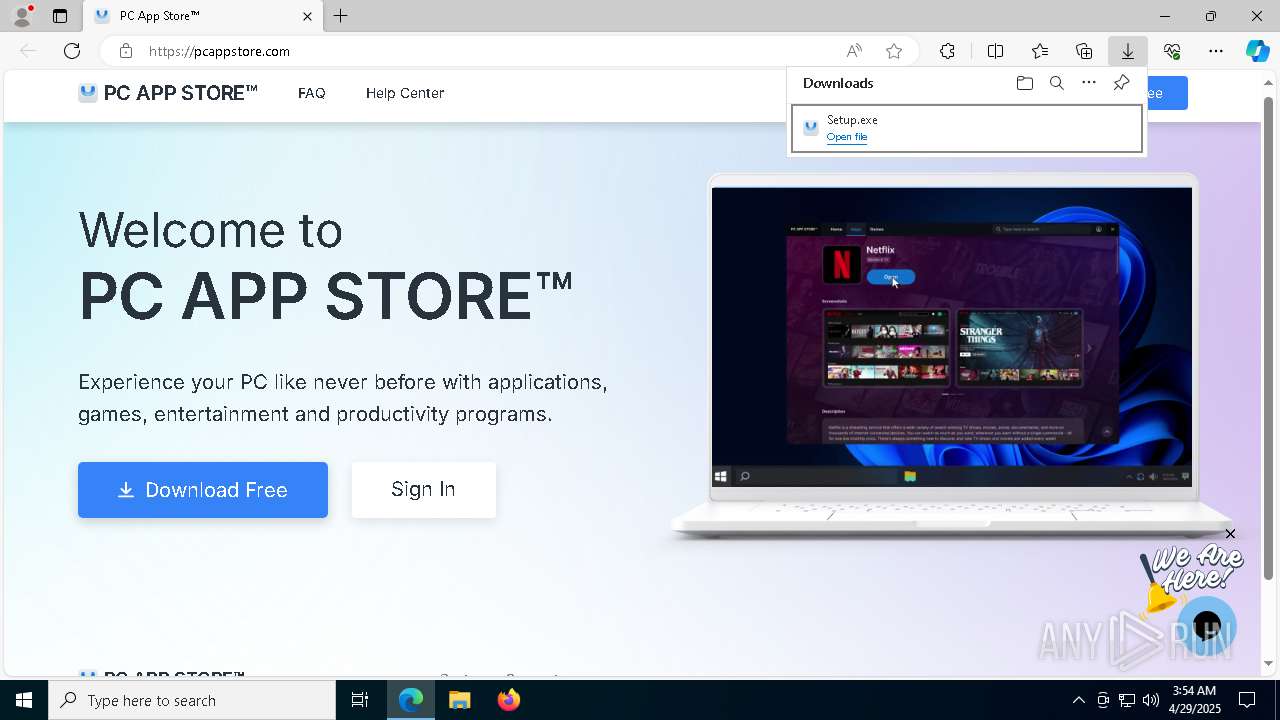Close the PC App Store tab

pyautogui.click(x=308, y=16)
